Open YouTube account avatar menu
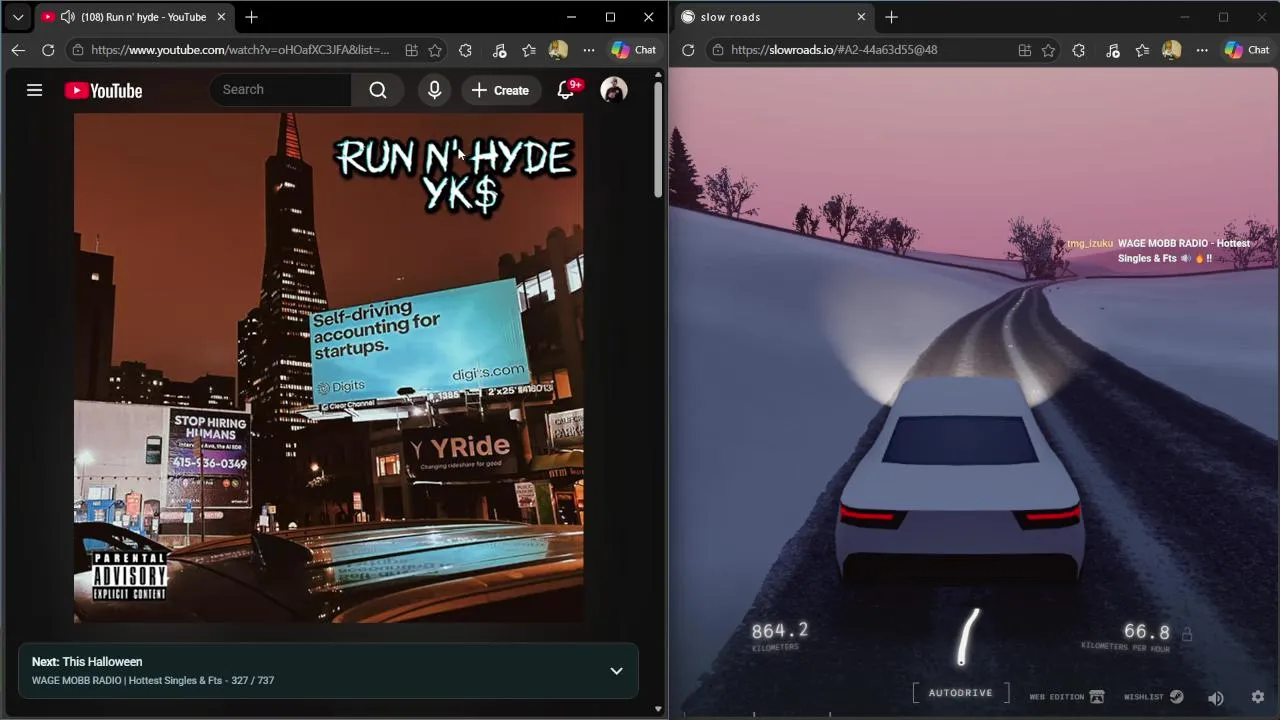The image size is (1280, 720). pyautogui.click(x=613, y=90)
